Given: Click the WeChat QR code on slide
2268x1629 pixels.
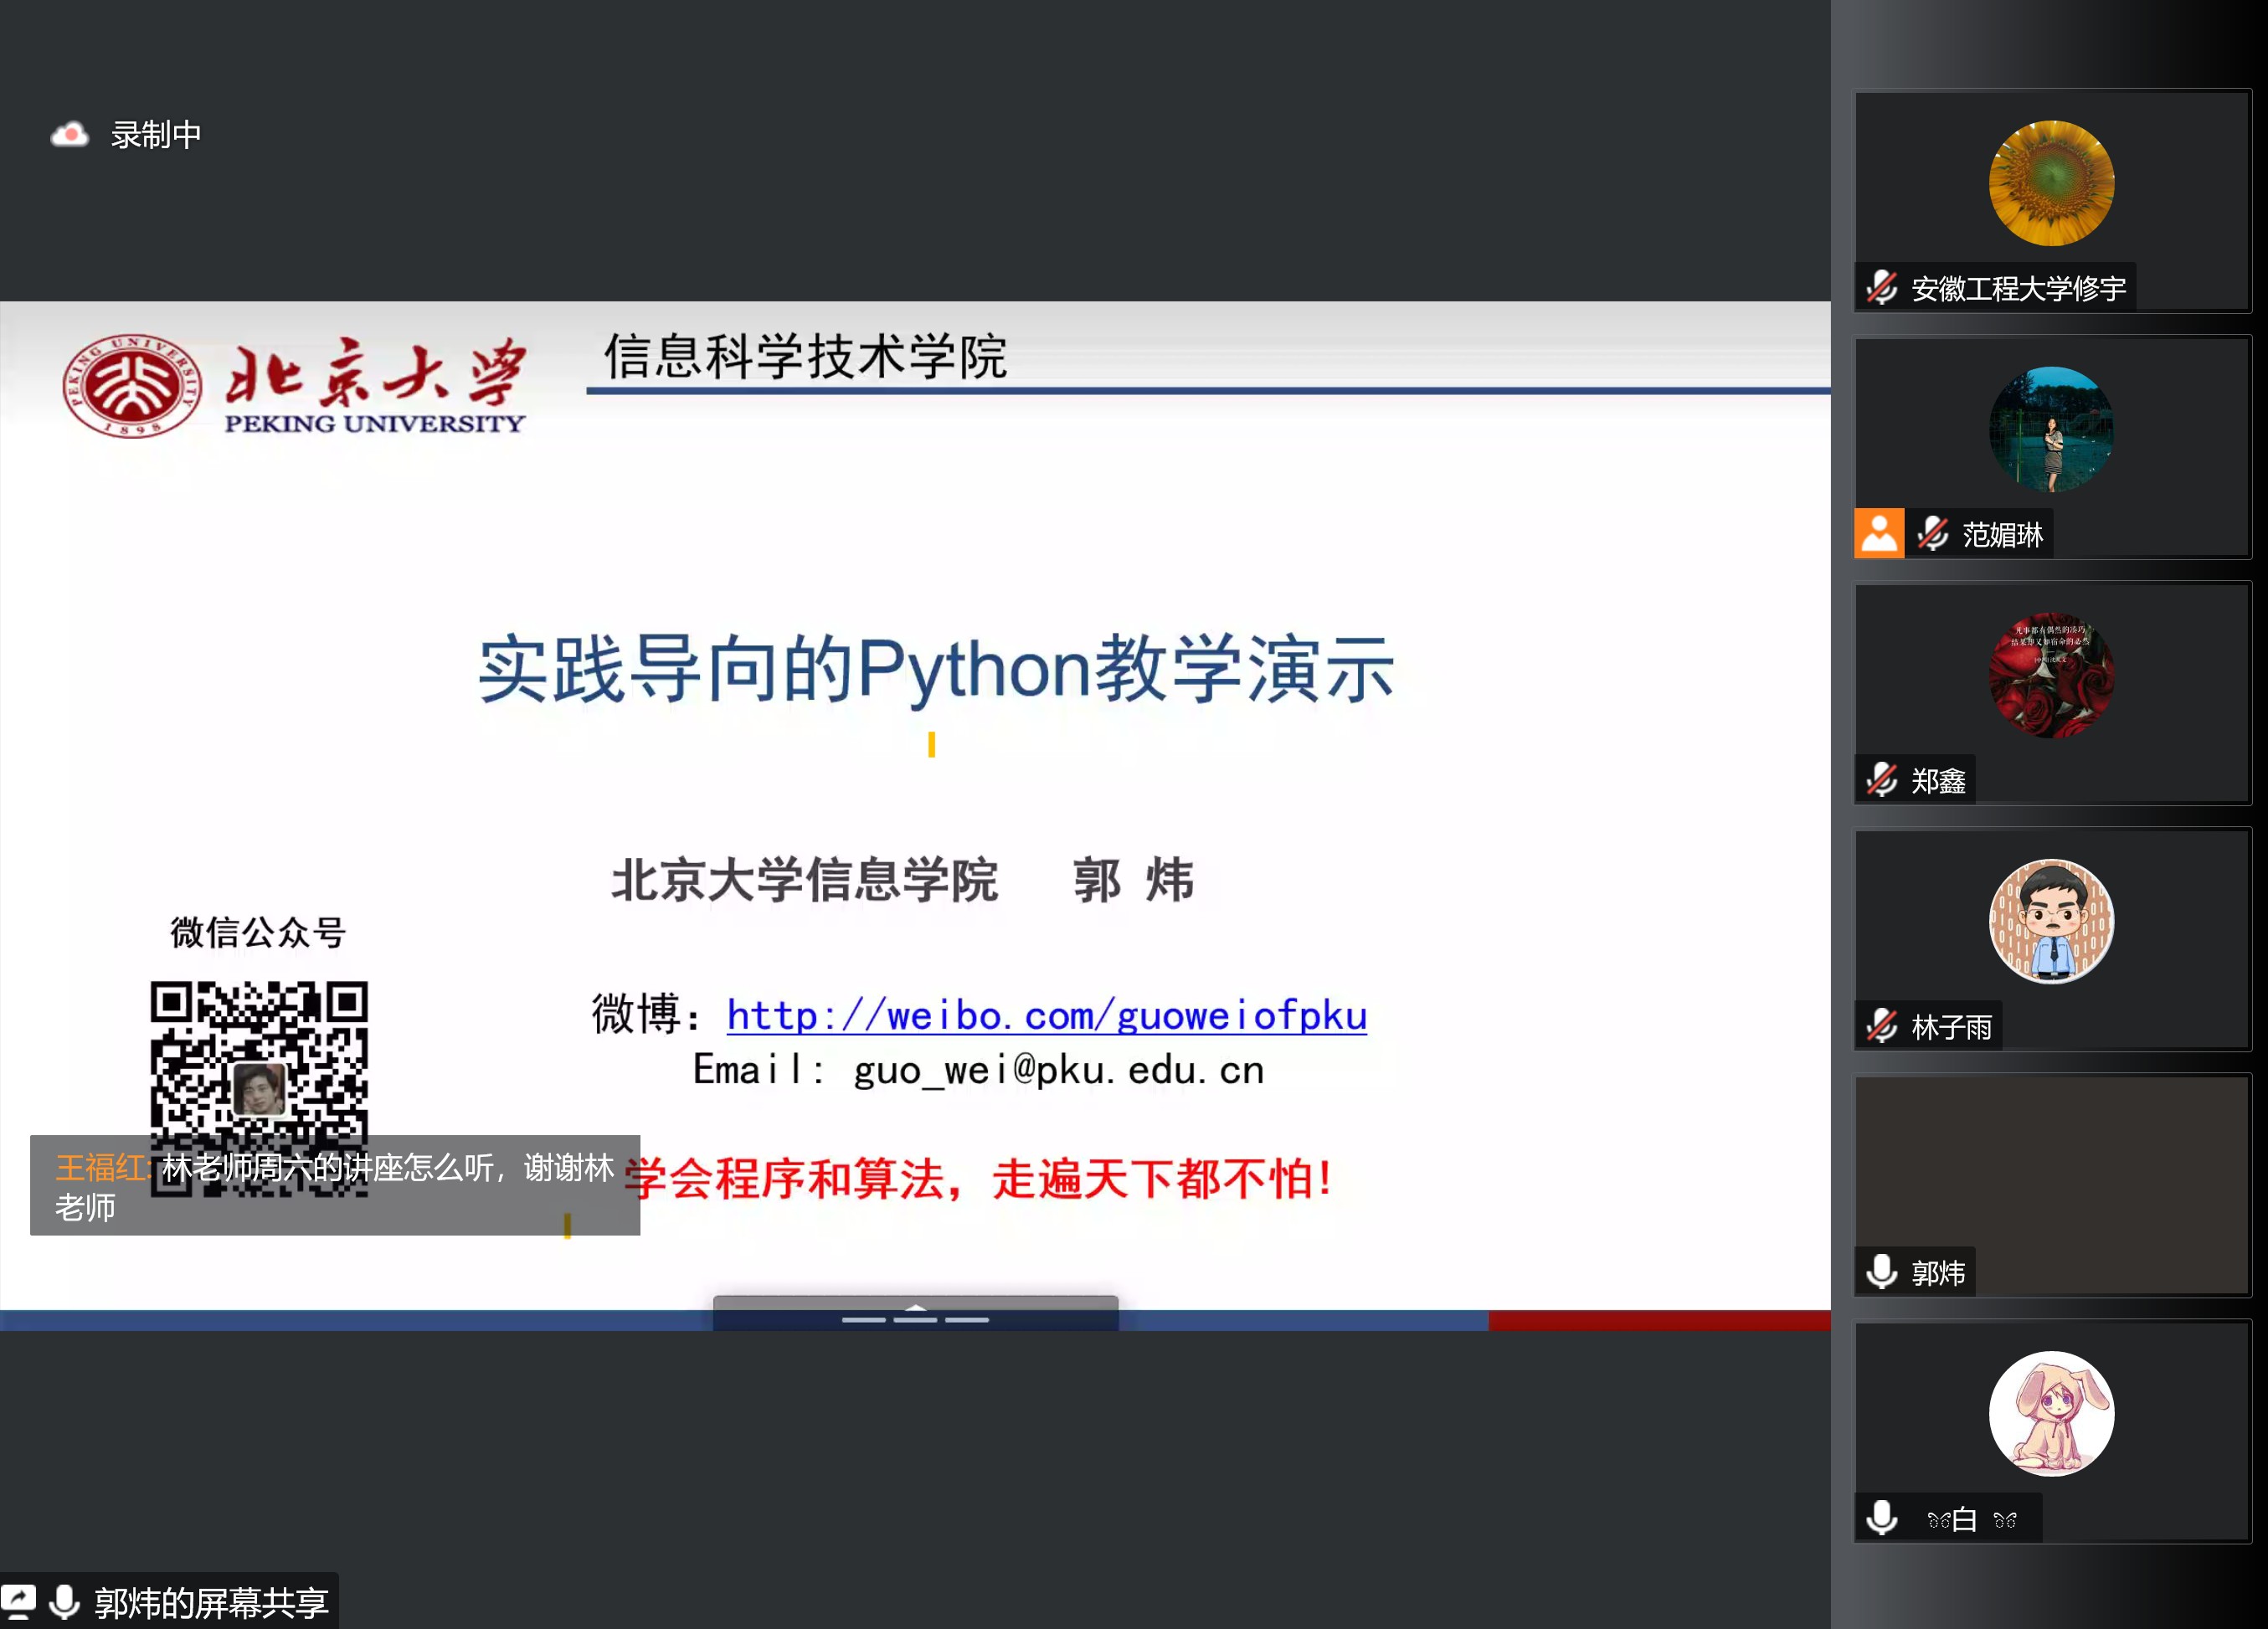Looking at the screenshot, I should 259,1060.
